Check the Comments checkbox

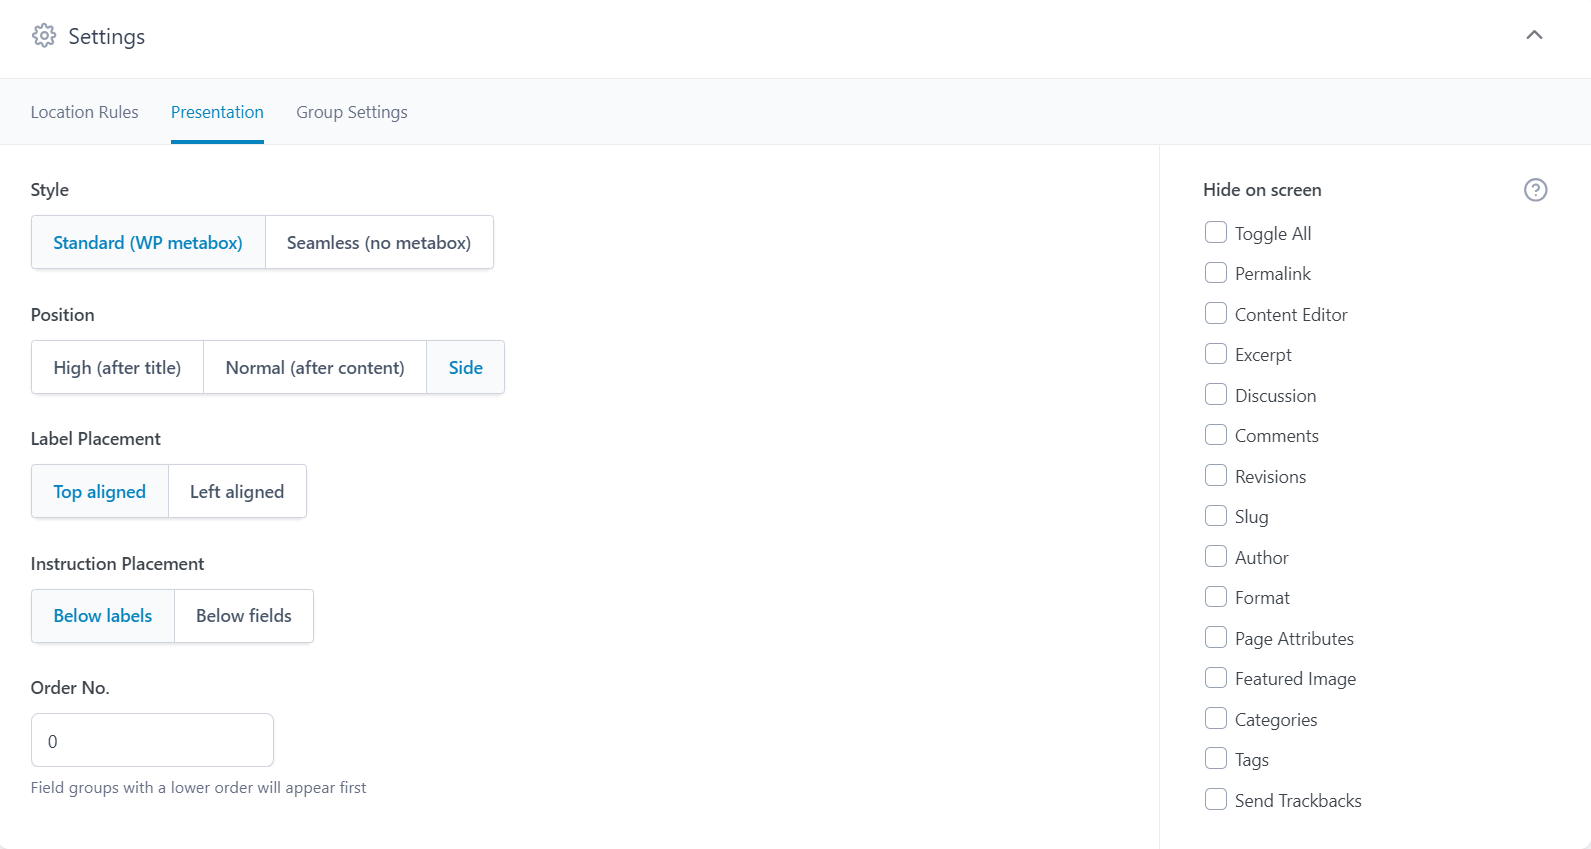1216,434
